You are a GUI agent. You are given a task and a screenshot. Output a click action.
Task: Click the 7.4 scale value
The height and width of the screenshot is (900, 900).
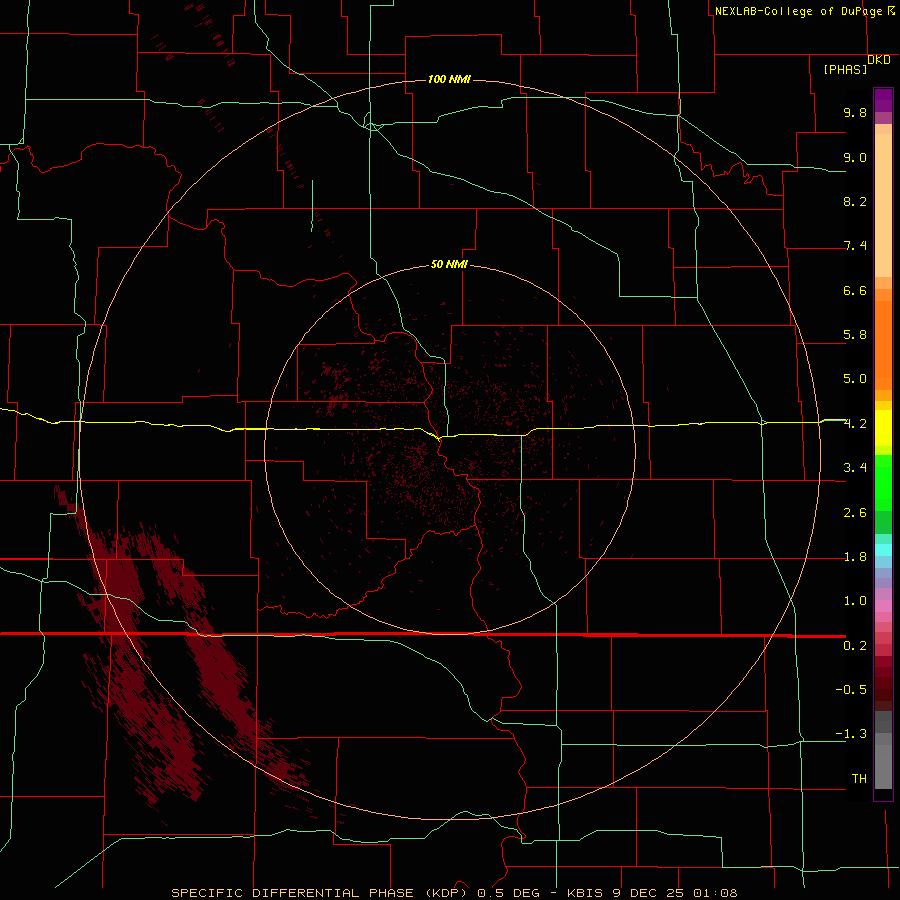[x=855, y=246]
